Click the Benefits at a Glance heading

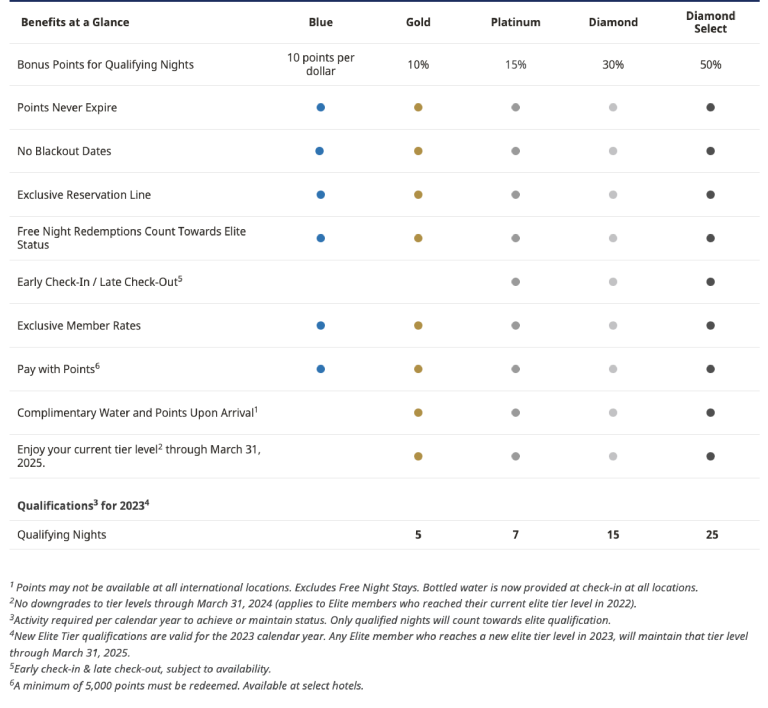click(x=75, y=22)
